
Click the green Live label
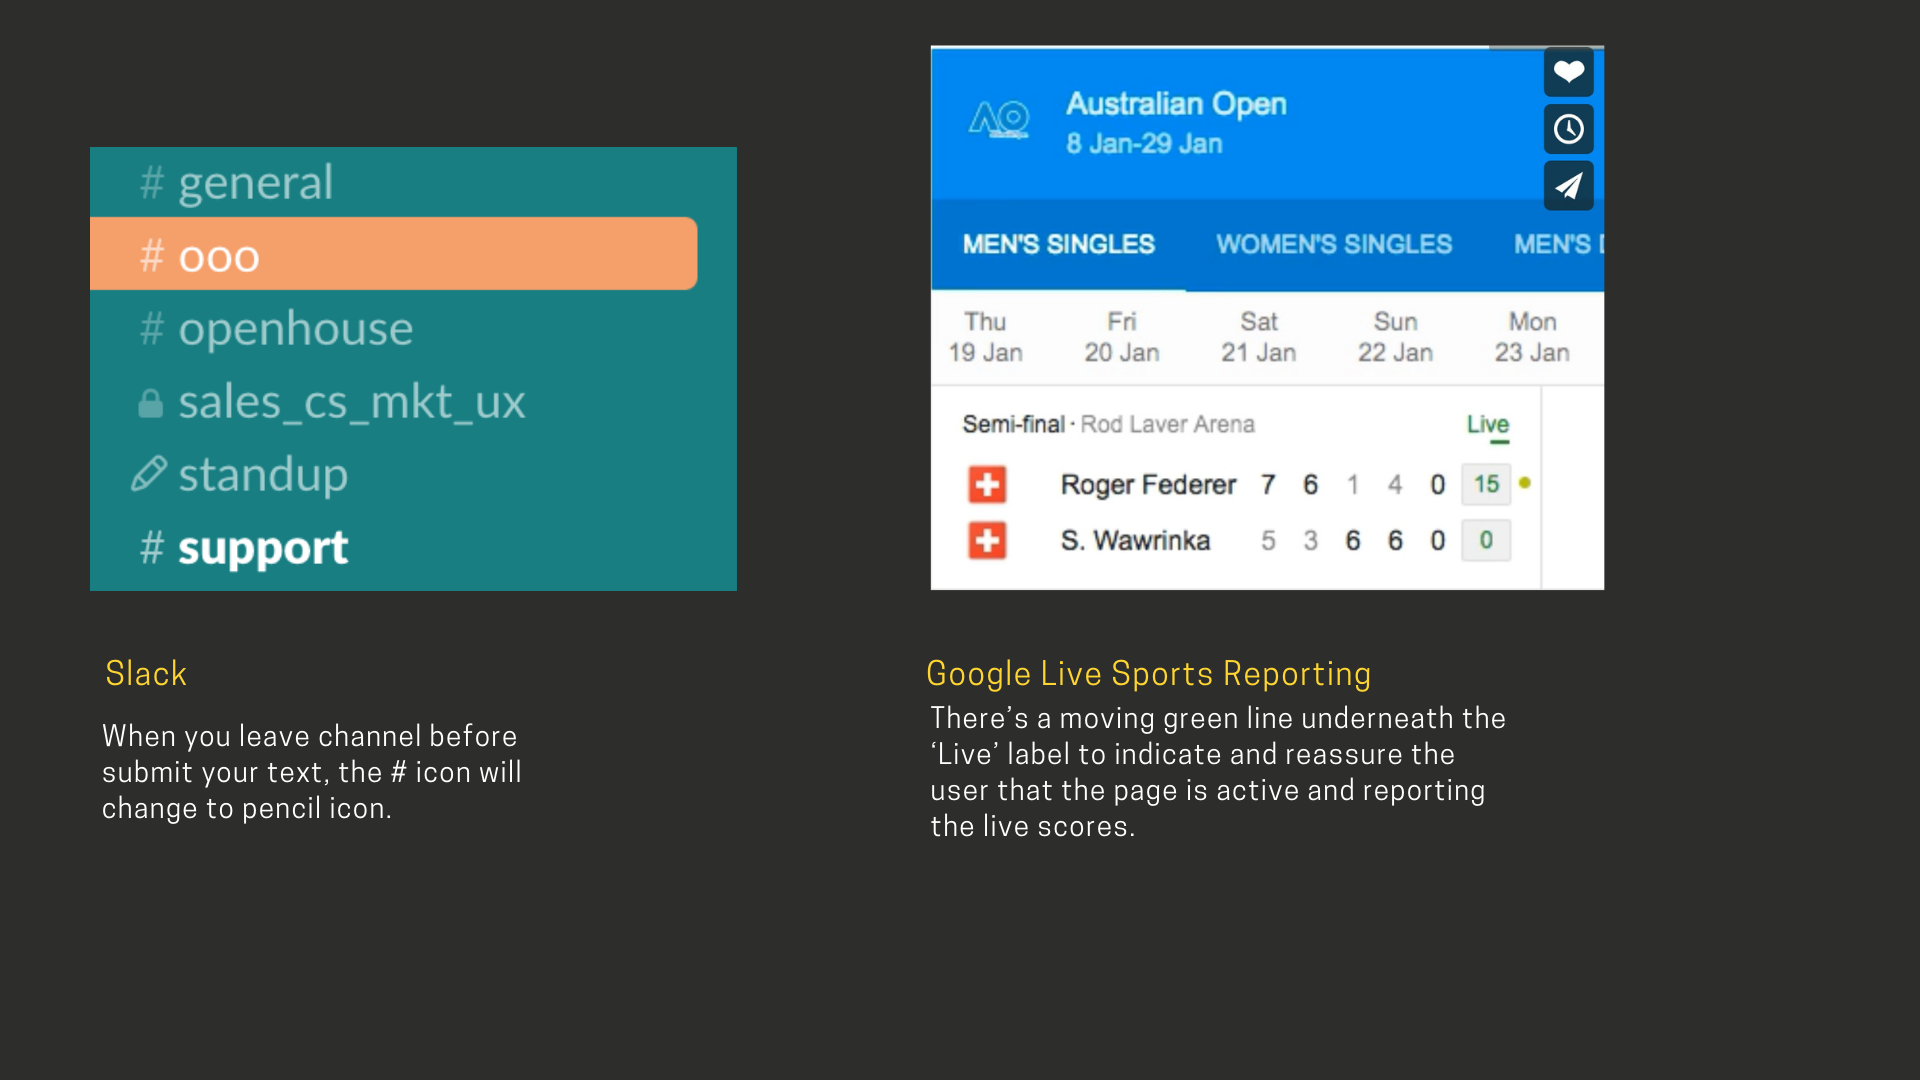coord(1488,425)
